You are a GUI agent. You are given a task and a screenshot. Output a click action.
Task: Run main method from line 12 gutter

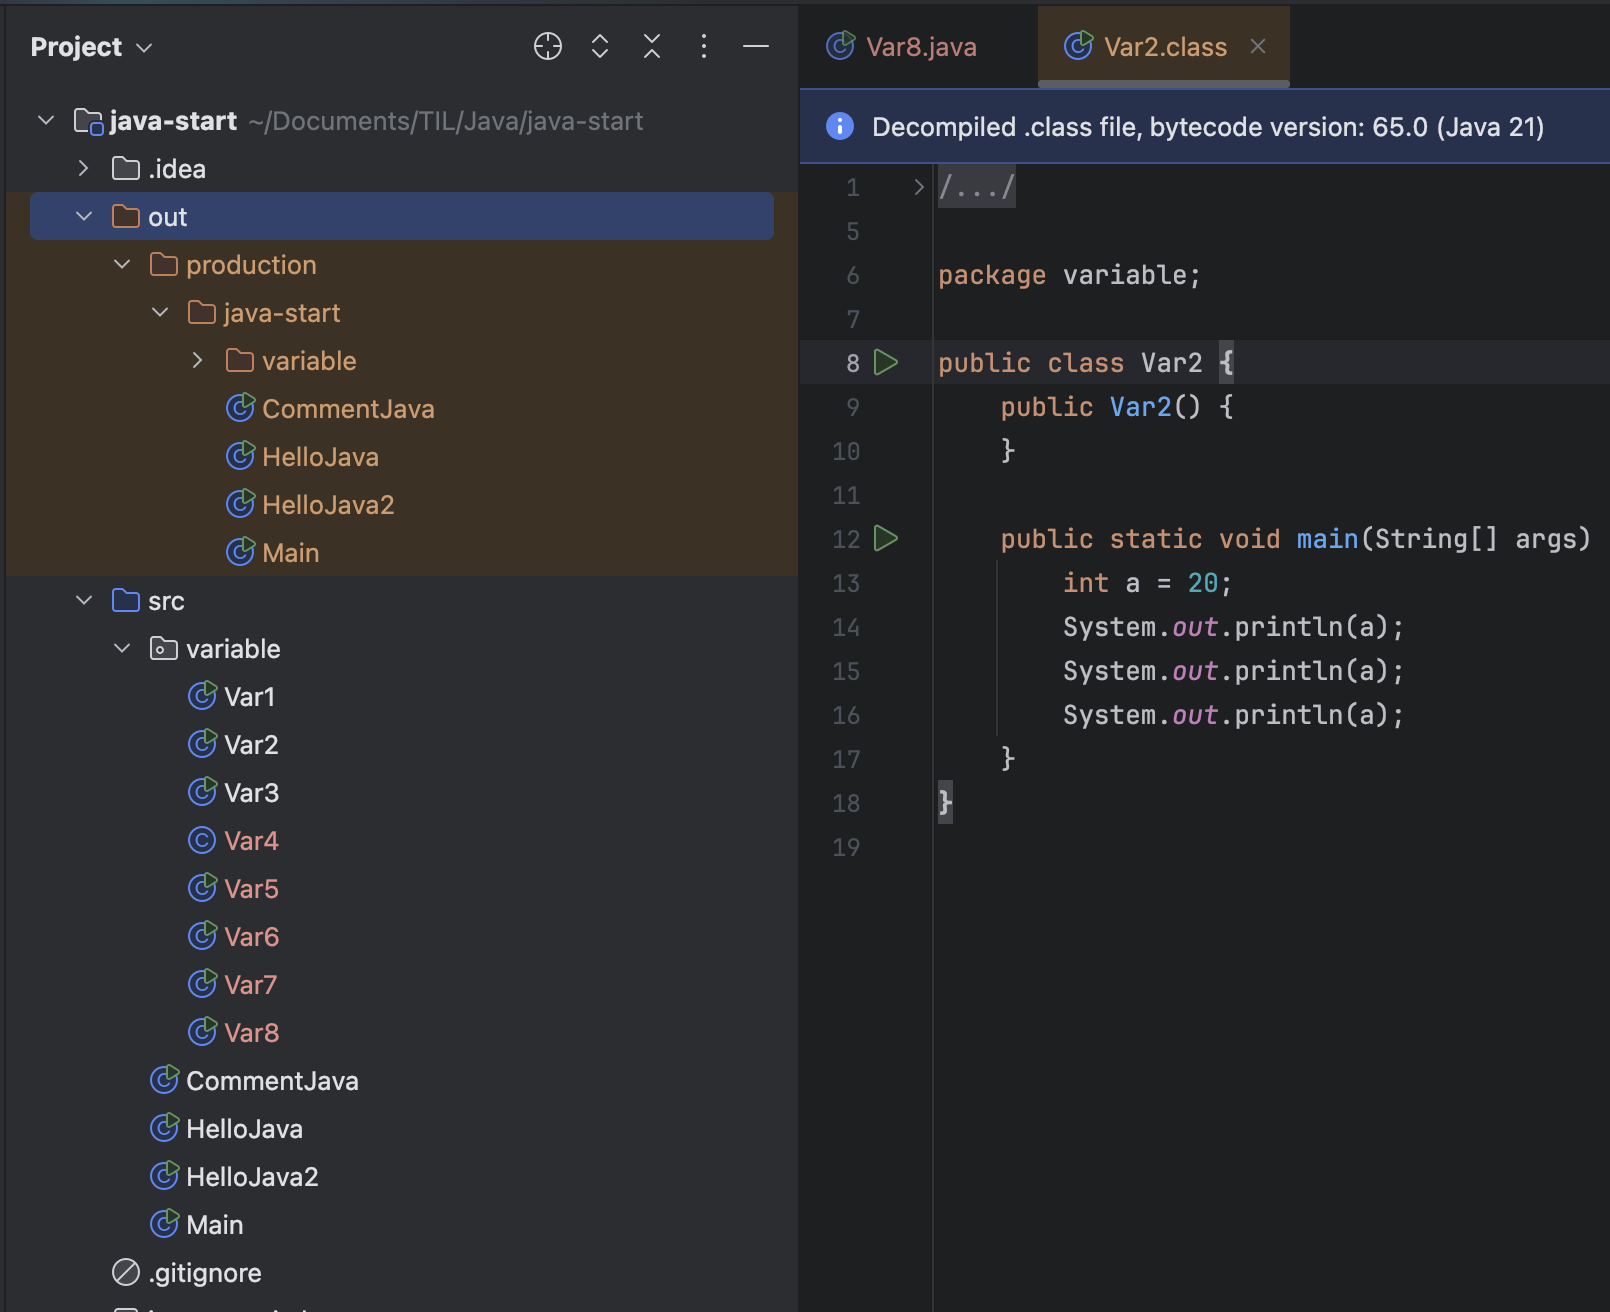[x=886, y=538]
